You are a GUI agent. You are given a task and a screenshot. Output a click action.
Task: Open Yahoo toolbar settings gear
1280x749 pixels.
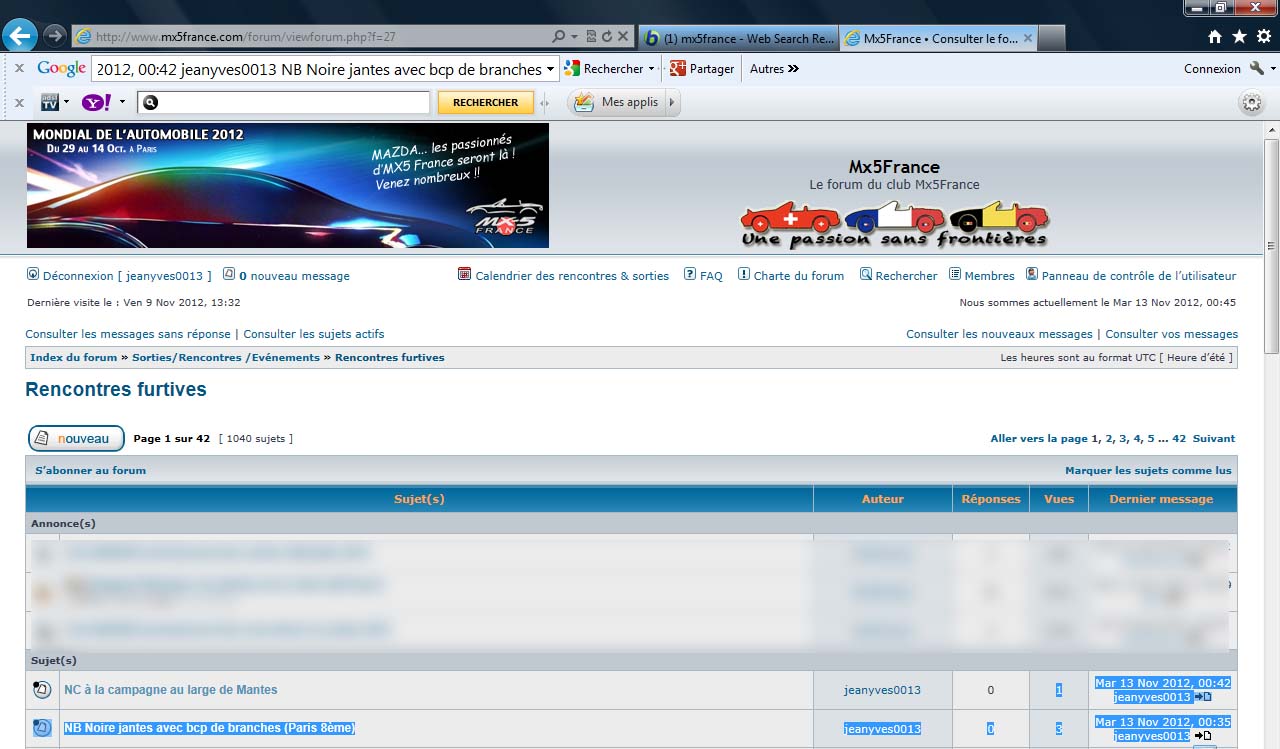click(1250, 102)
